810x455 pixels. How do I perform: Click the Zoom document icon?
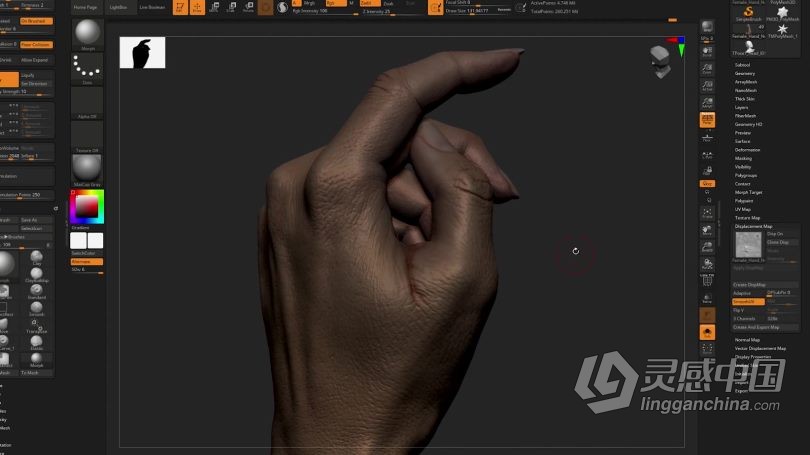pyautogui.click(x=707, y=69)
